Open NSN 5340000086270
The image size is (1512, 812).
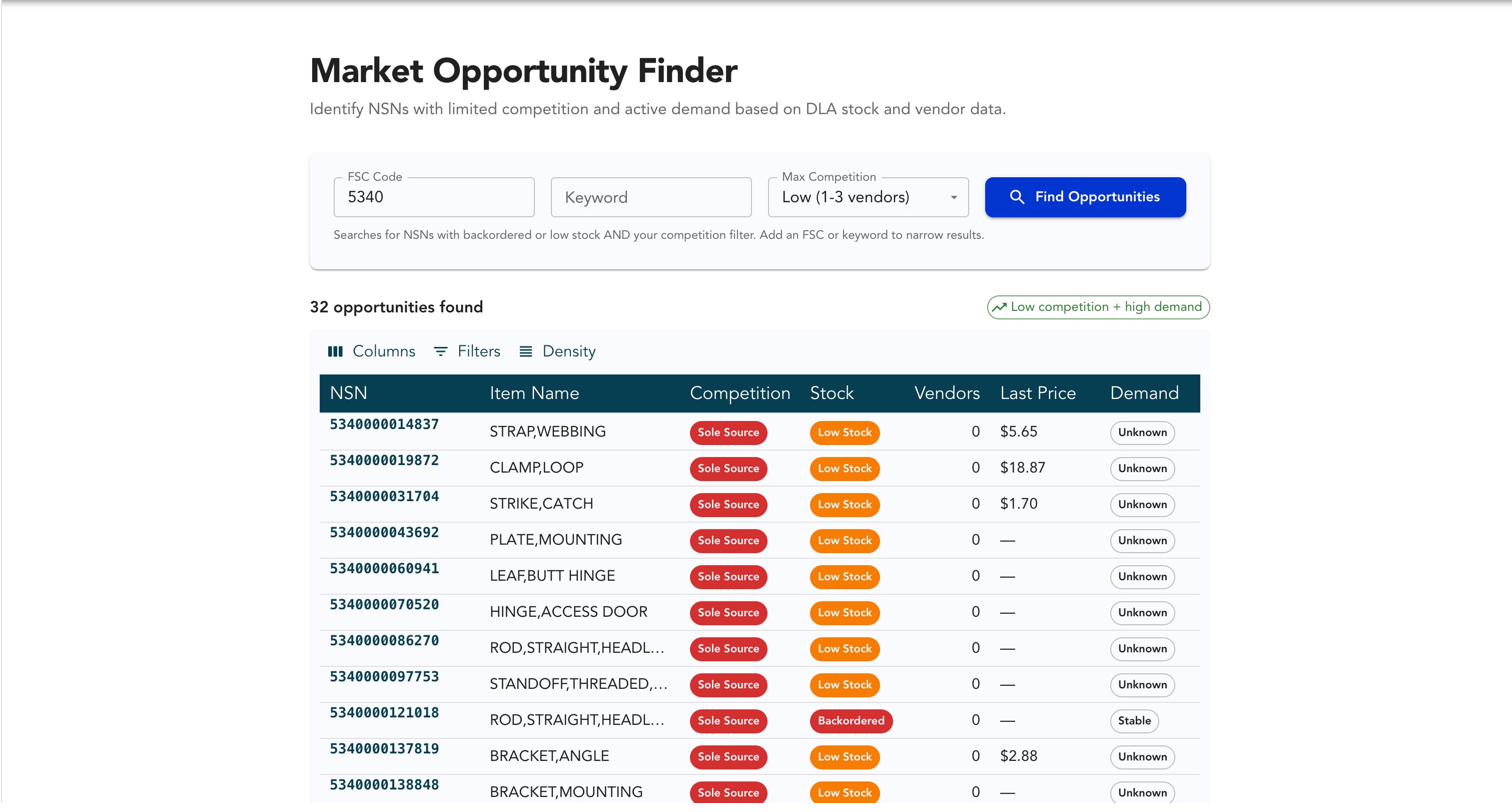pos(384,640)
